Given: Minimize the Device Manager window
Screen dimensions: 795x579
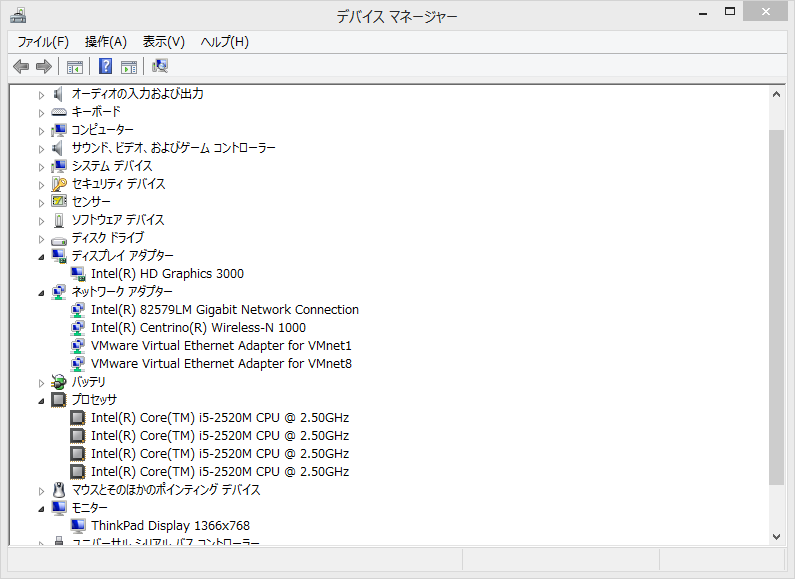Looking at the screenshot, I should [x=703, y=13].
